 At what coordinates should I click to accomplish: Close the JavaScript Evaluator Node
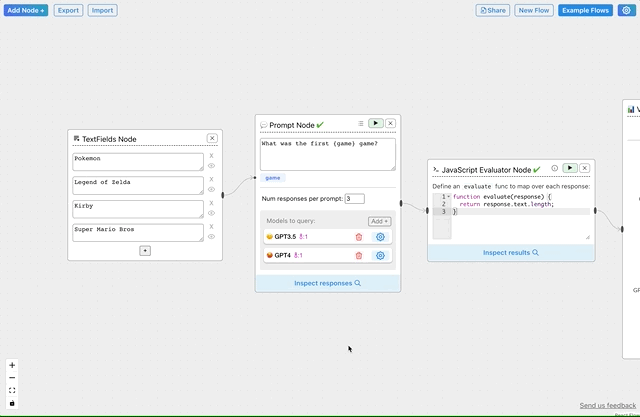(x=584, y=168)
